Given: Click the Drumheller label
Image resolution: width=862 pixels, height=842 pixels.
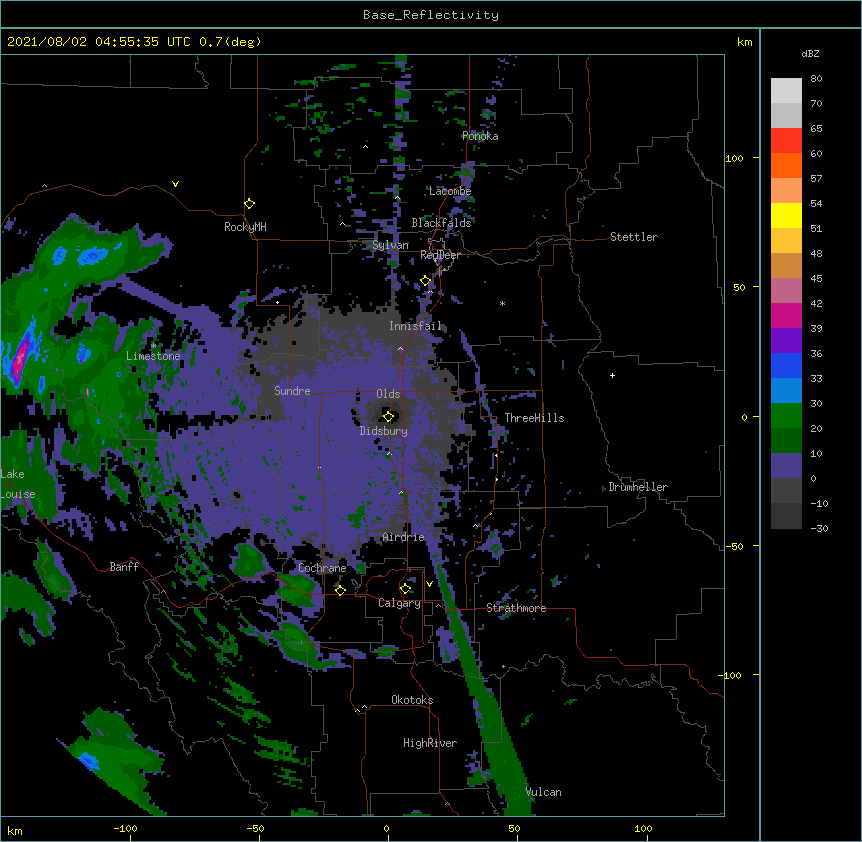Looking at the screenshot, I should point(638,487).
